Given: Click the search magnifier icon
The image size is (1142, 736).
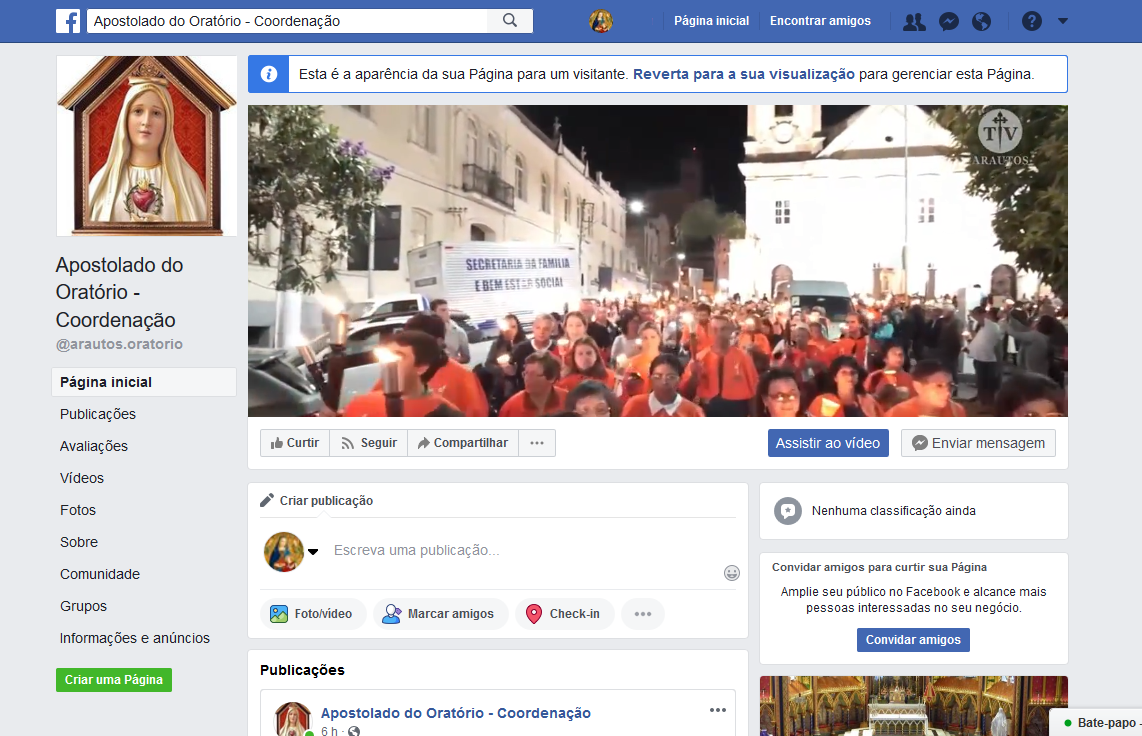Looking at the screenshot, I should tap(510, 21).
